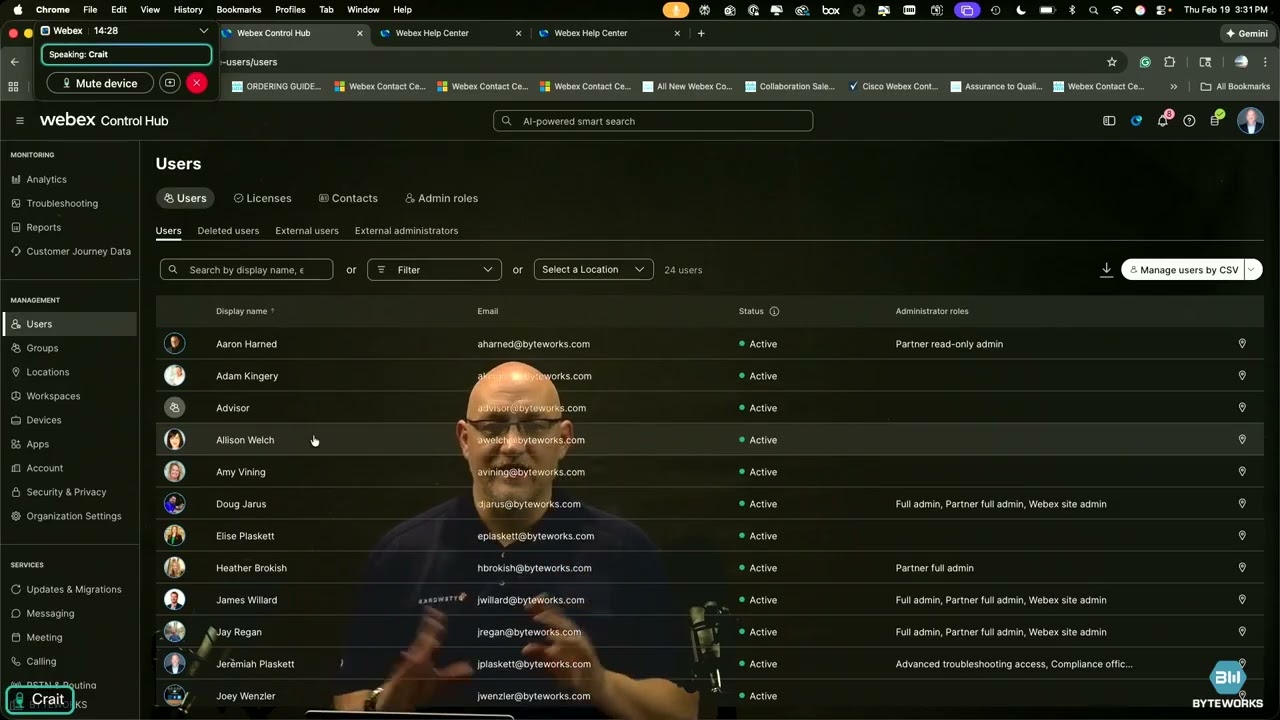This screenshot has width=1280, height=720.
Task: Open a new Chrome tab
Action: [701, 33]
